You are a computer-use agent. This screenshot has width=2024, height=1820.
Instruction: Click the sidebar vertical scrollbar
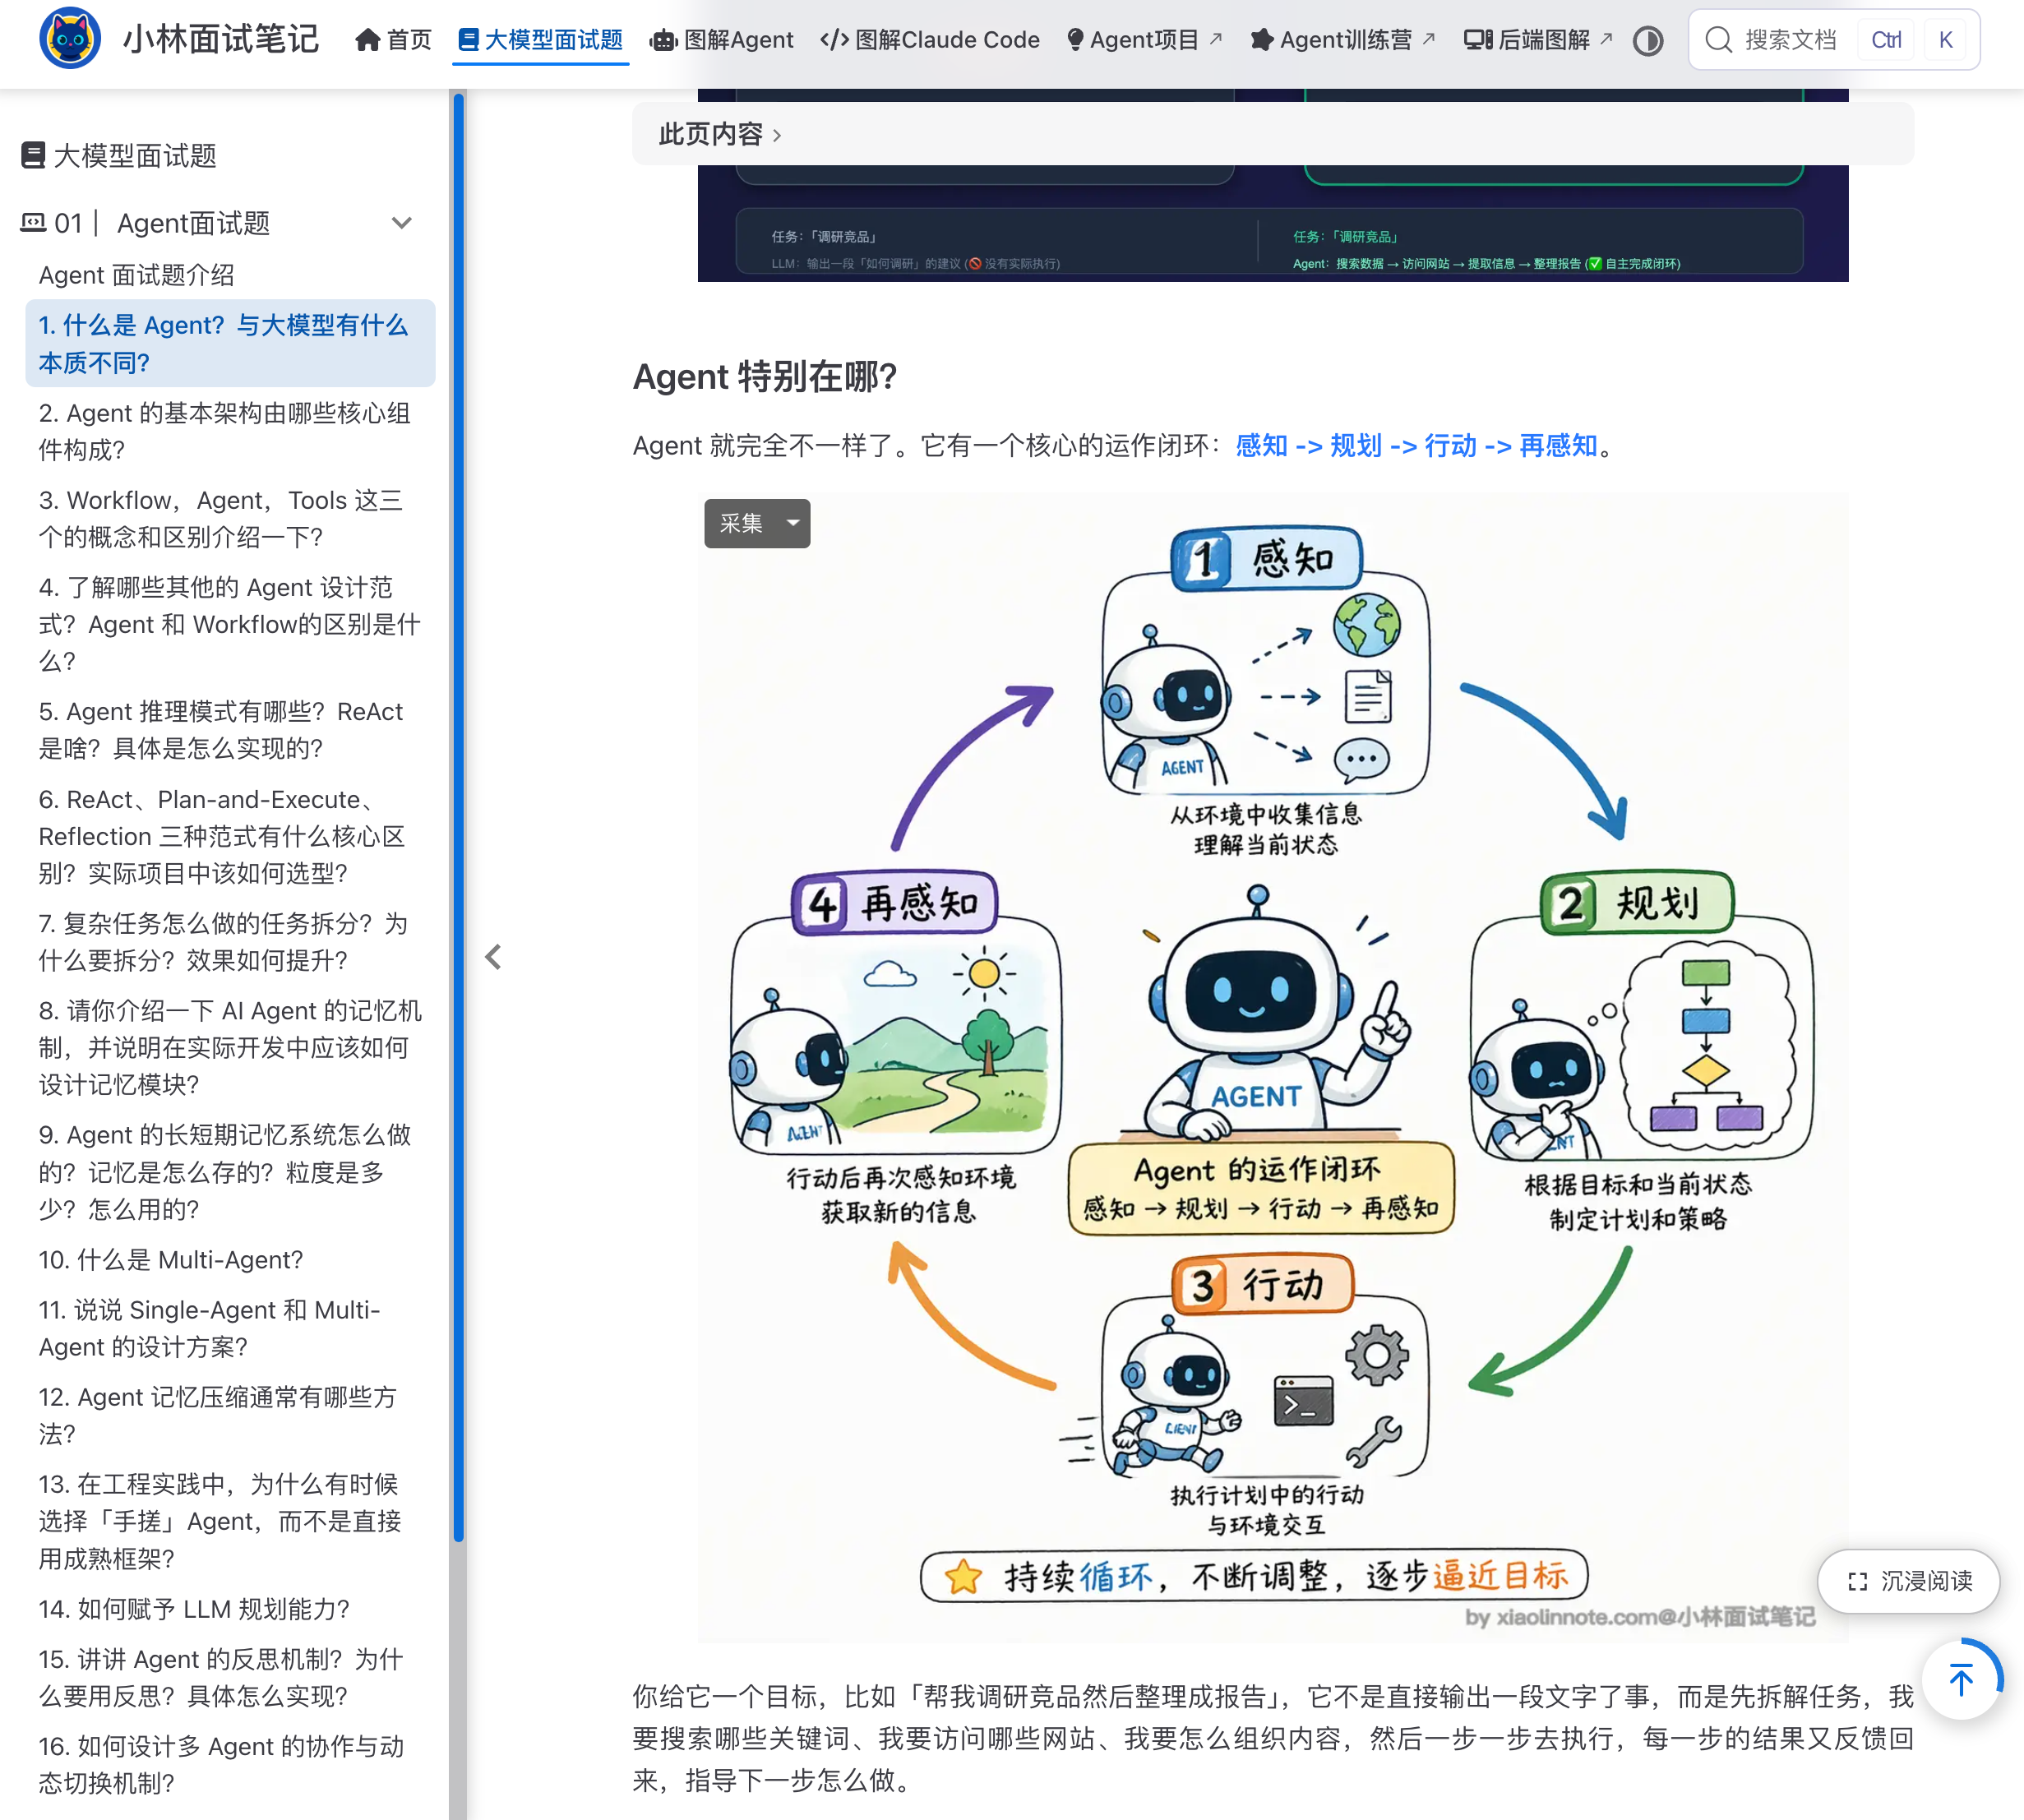[458, 817]
